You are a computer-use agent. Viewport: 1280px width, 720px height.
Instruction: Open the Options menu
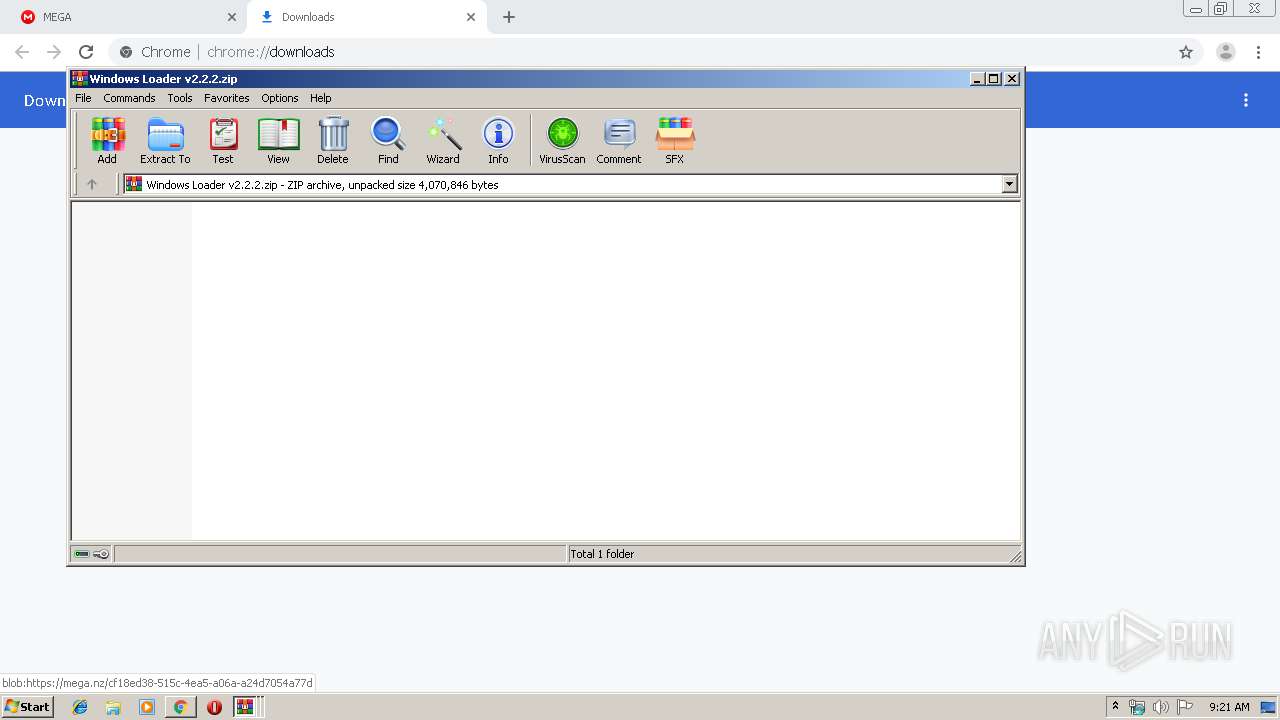[280, 98]
